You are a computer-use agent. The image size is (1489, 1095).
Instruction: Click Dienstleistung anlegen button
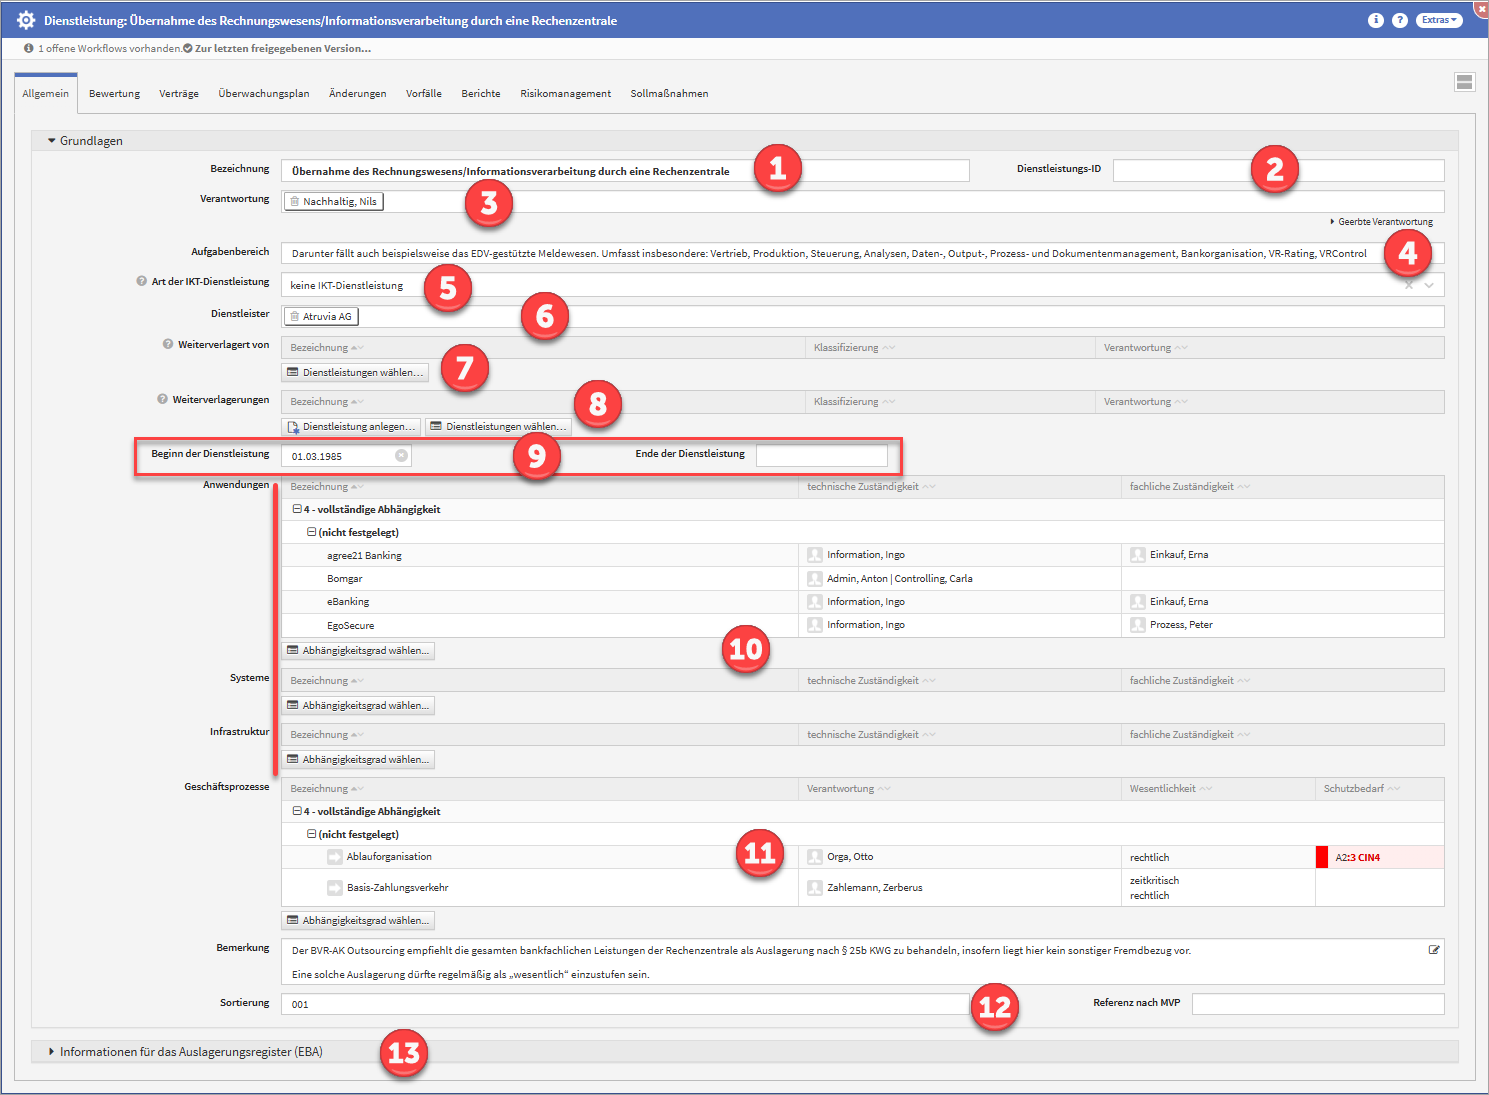(351, 427)
